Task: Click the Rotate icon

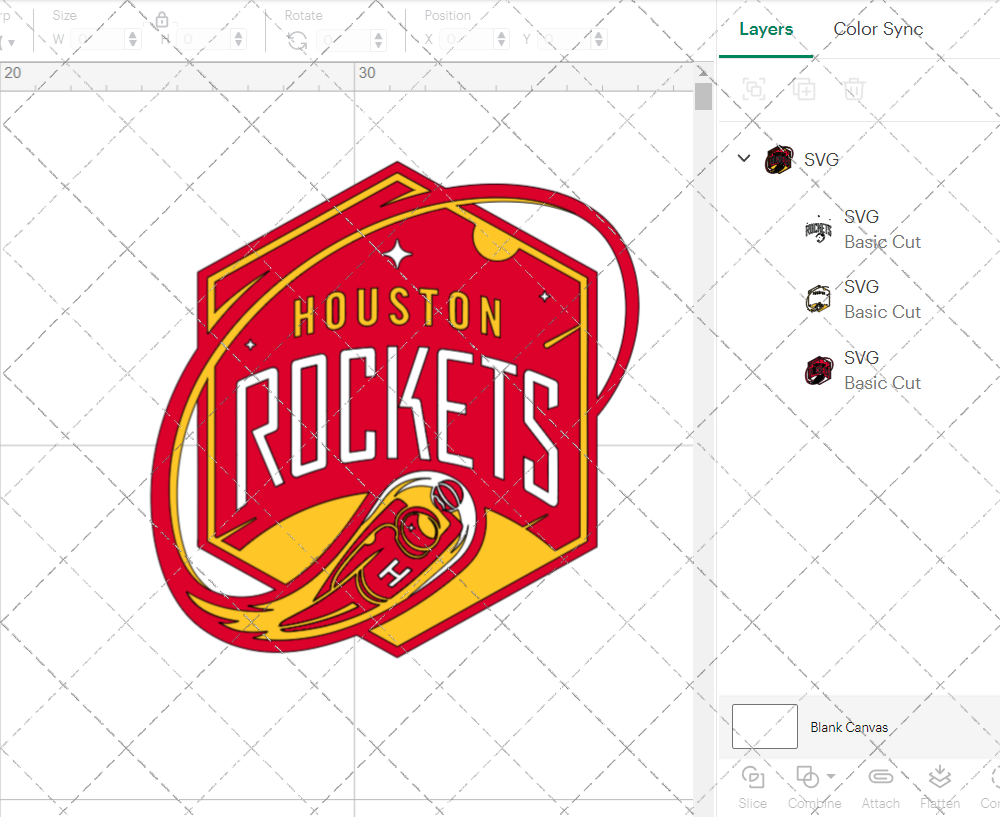Action: pos(297,41)
